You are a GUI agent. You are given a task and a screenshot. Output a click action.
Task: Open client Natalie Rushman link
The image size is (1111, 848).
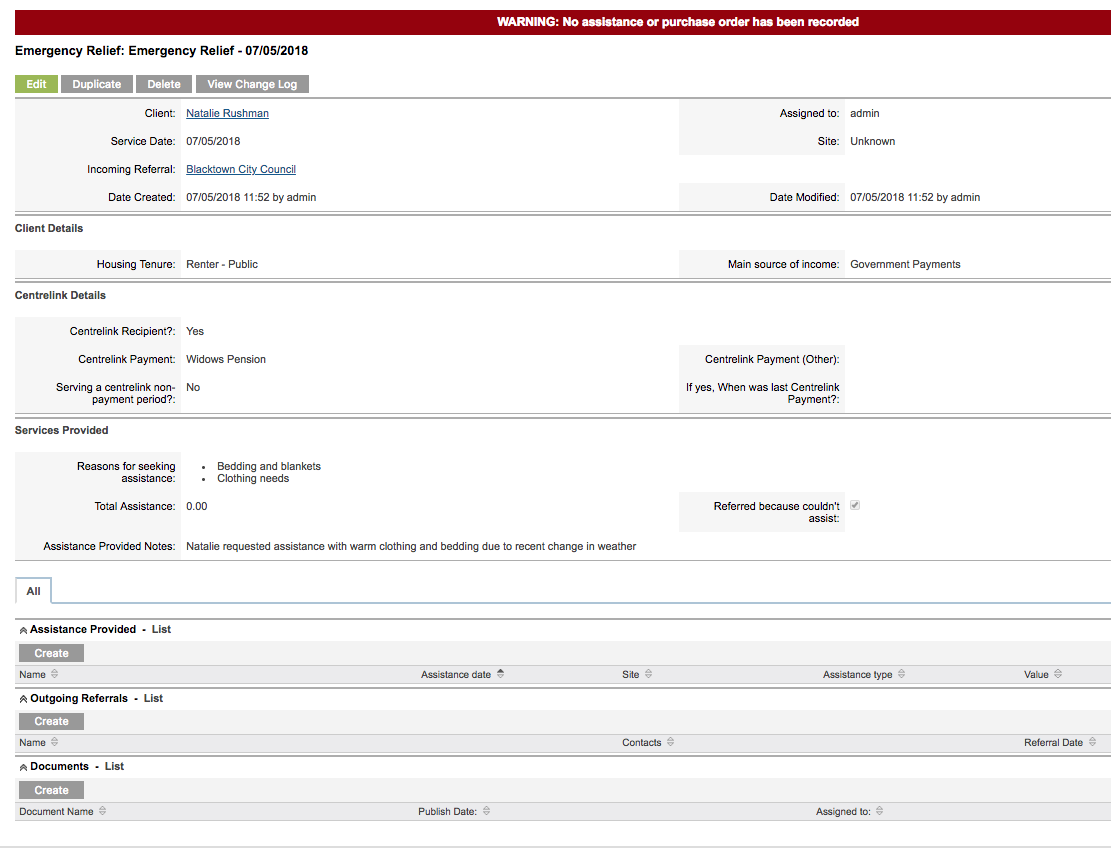pos(227,113)
